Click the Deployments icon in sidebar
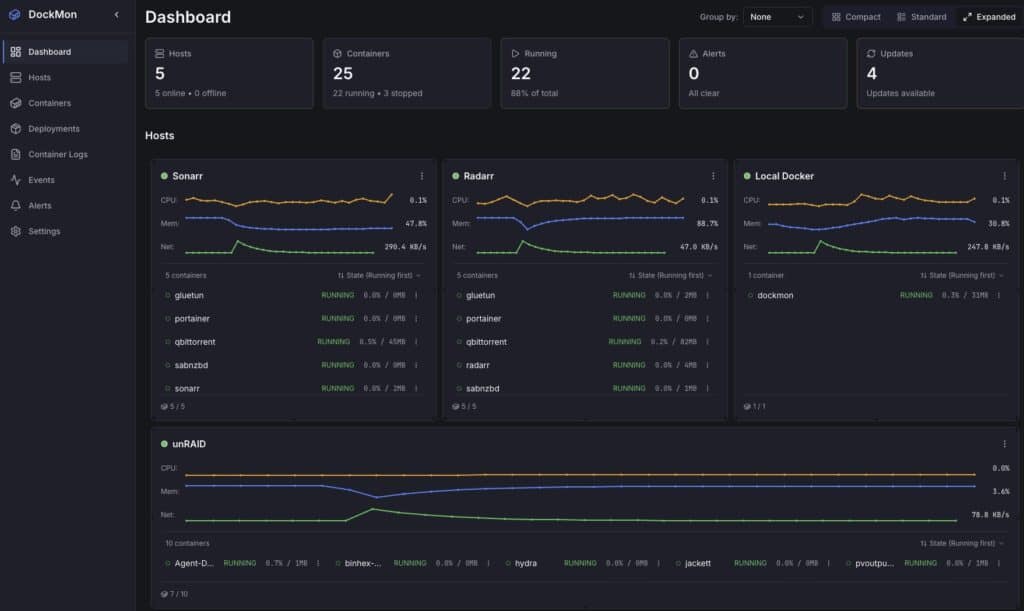The image size is (1024, 611). tap(16, 129)
